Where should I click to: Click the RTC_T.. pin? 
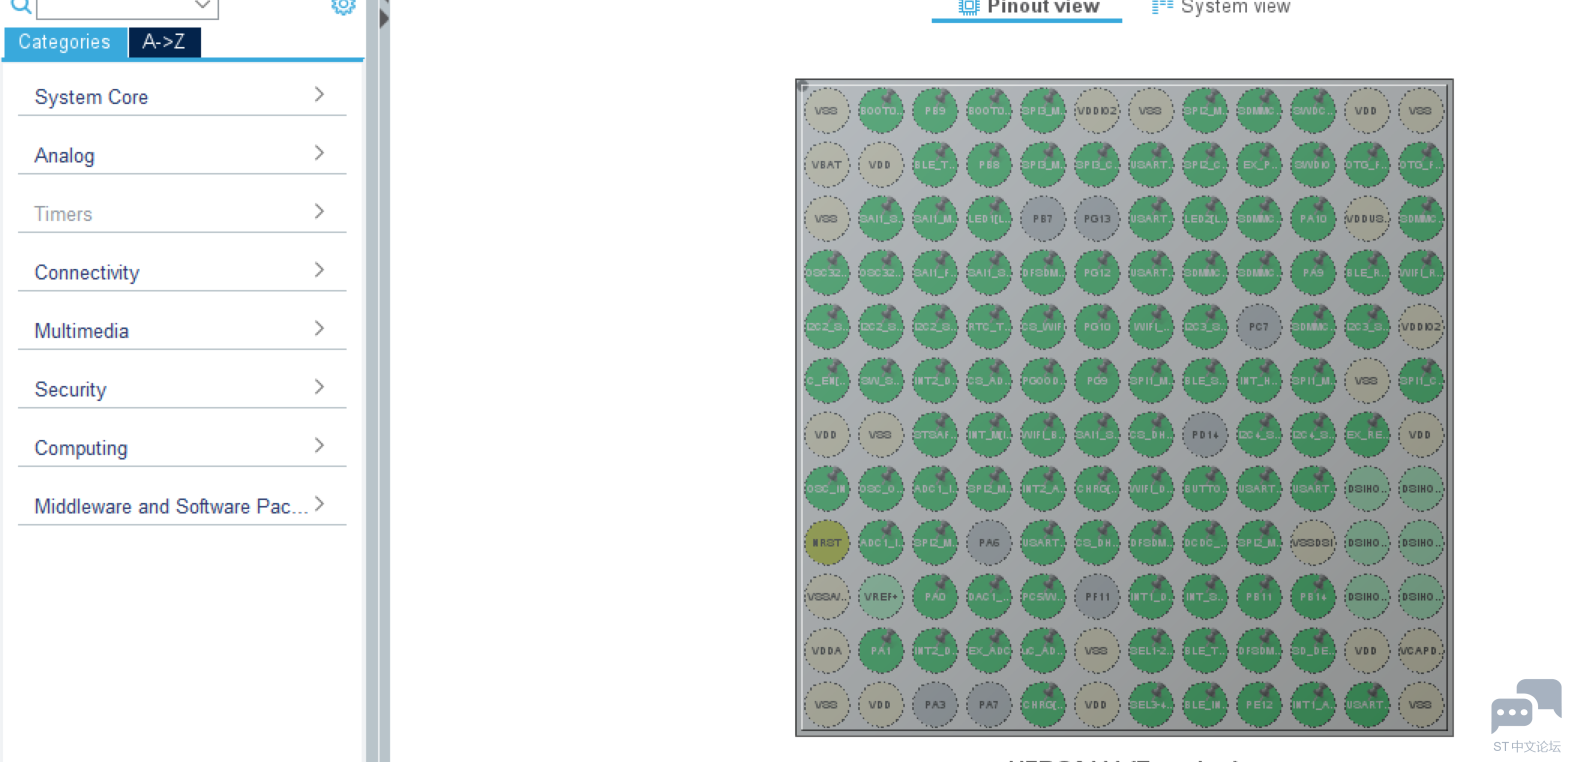(x=989, y=327)
